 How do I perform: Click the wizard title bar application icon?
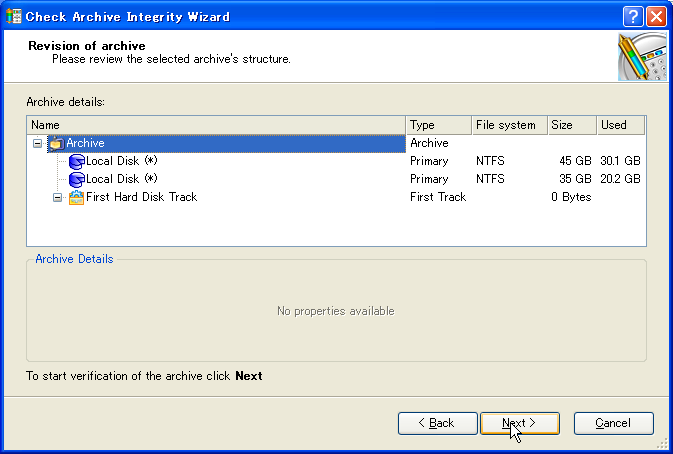(x=13, y=16)
